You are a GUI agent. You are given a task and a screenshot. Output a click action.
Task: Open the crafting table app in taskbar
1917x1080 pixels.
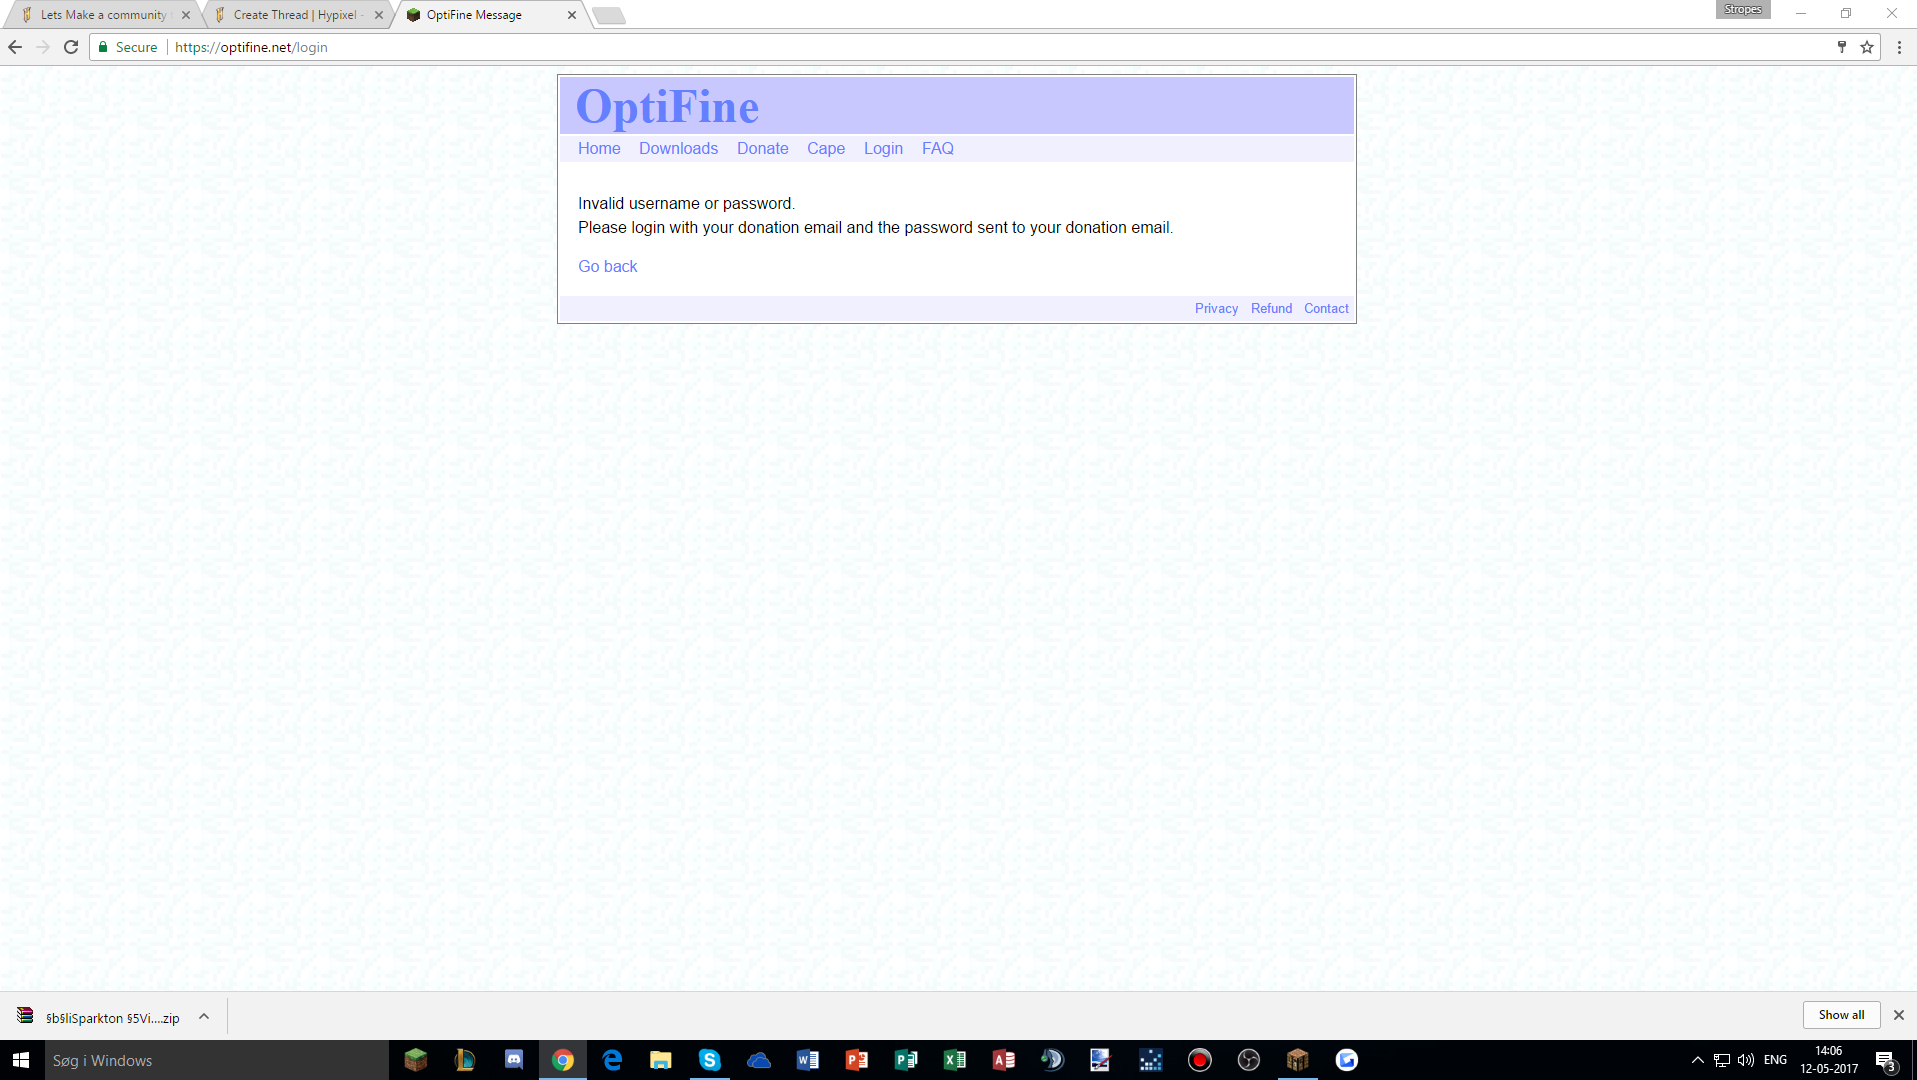[x=1298, y=1060]
